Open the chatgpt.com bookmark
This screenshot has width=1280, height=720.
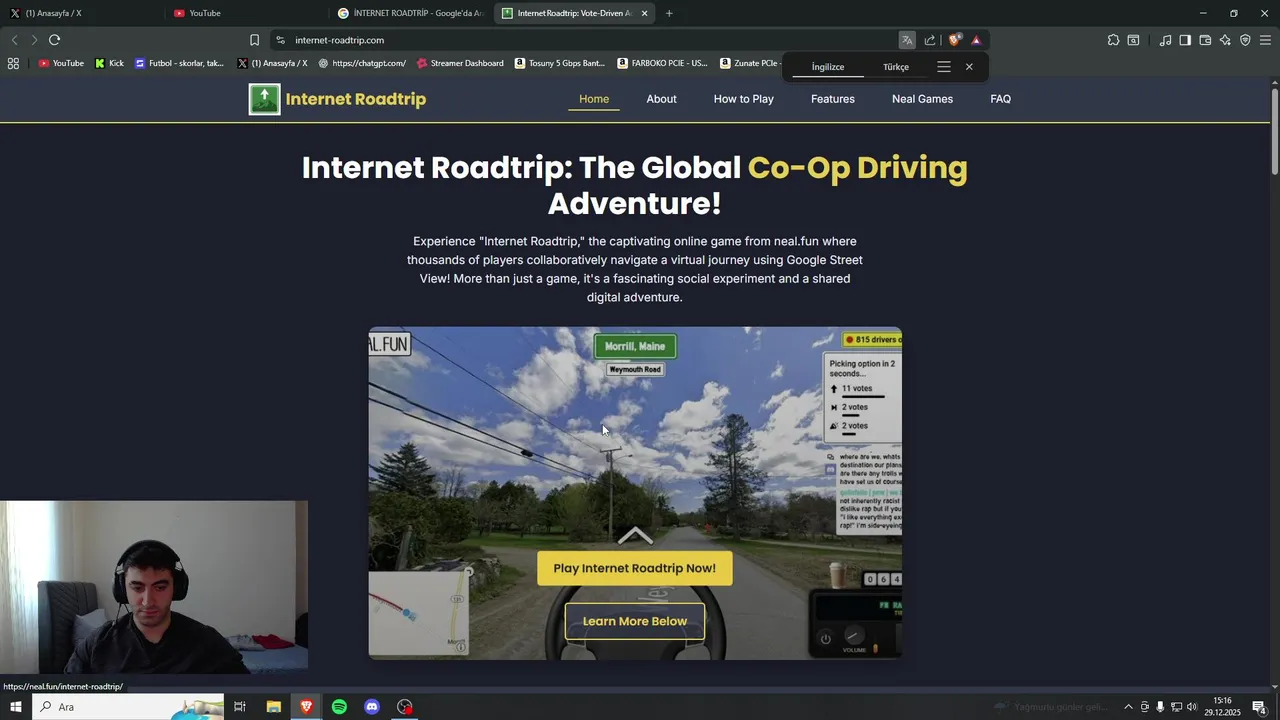362,63
